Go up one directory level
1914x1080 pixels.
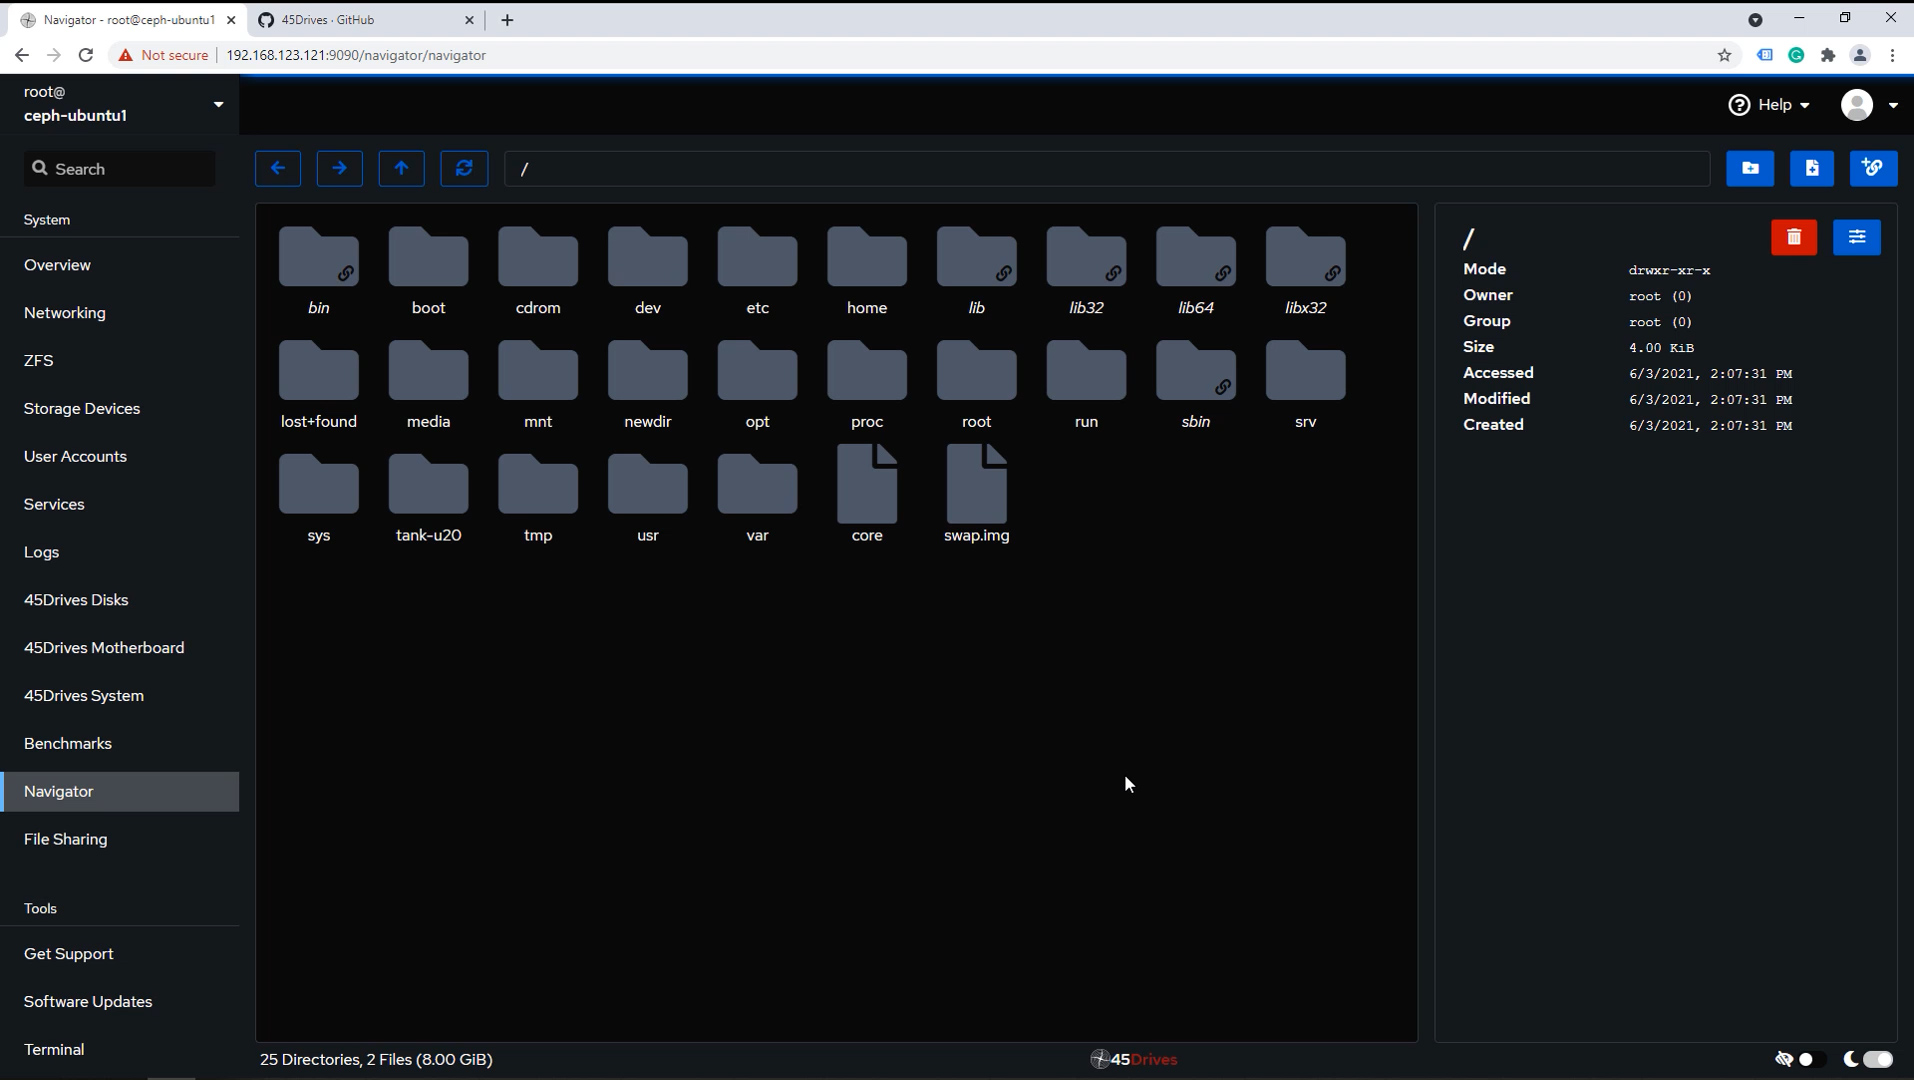(402, 168)
